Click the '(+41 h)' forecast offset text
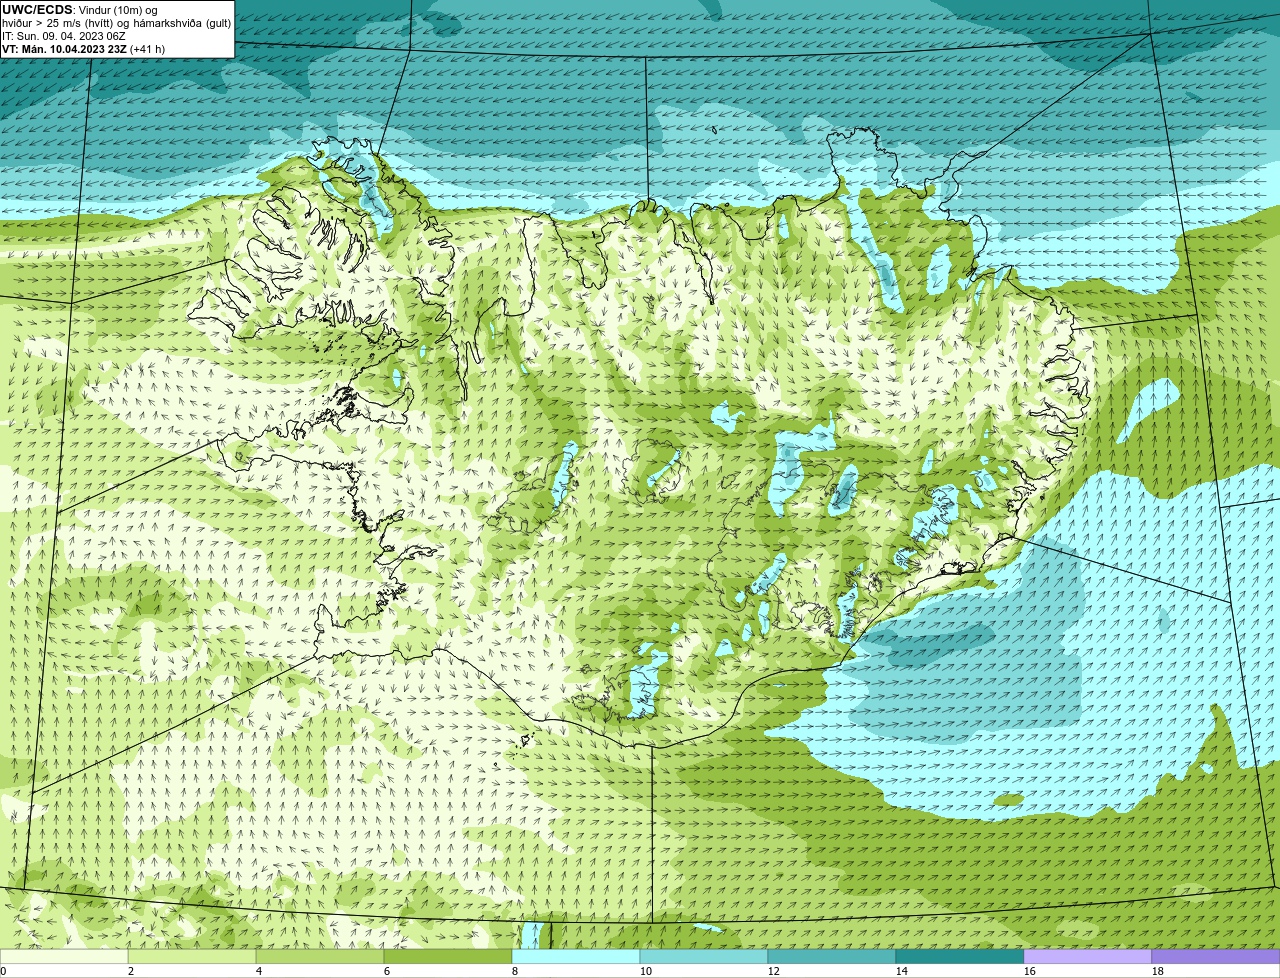Image resolution: width=1280 pixels, height=978 pixels. pos(148,49)
